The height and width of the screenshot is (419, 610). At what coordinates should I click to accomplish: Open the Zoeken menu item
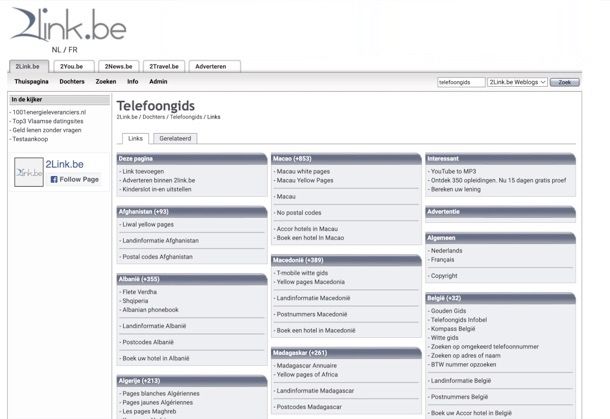tap(106, 82)
